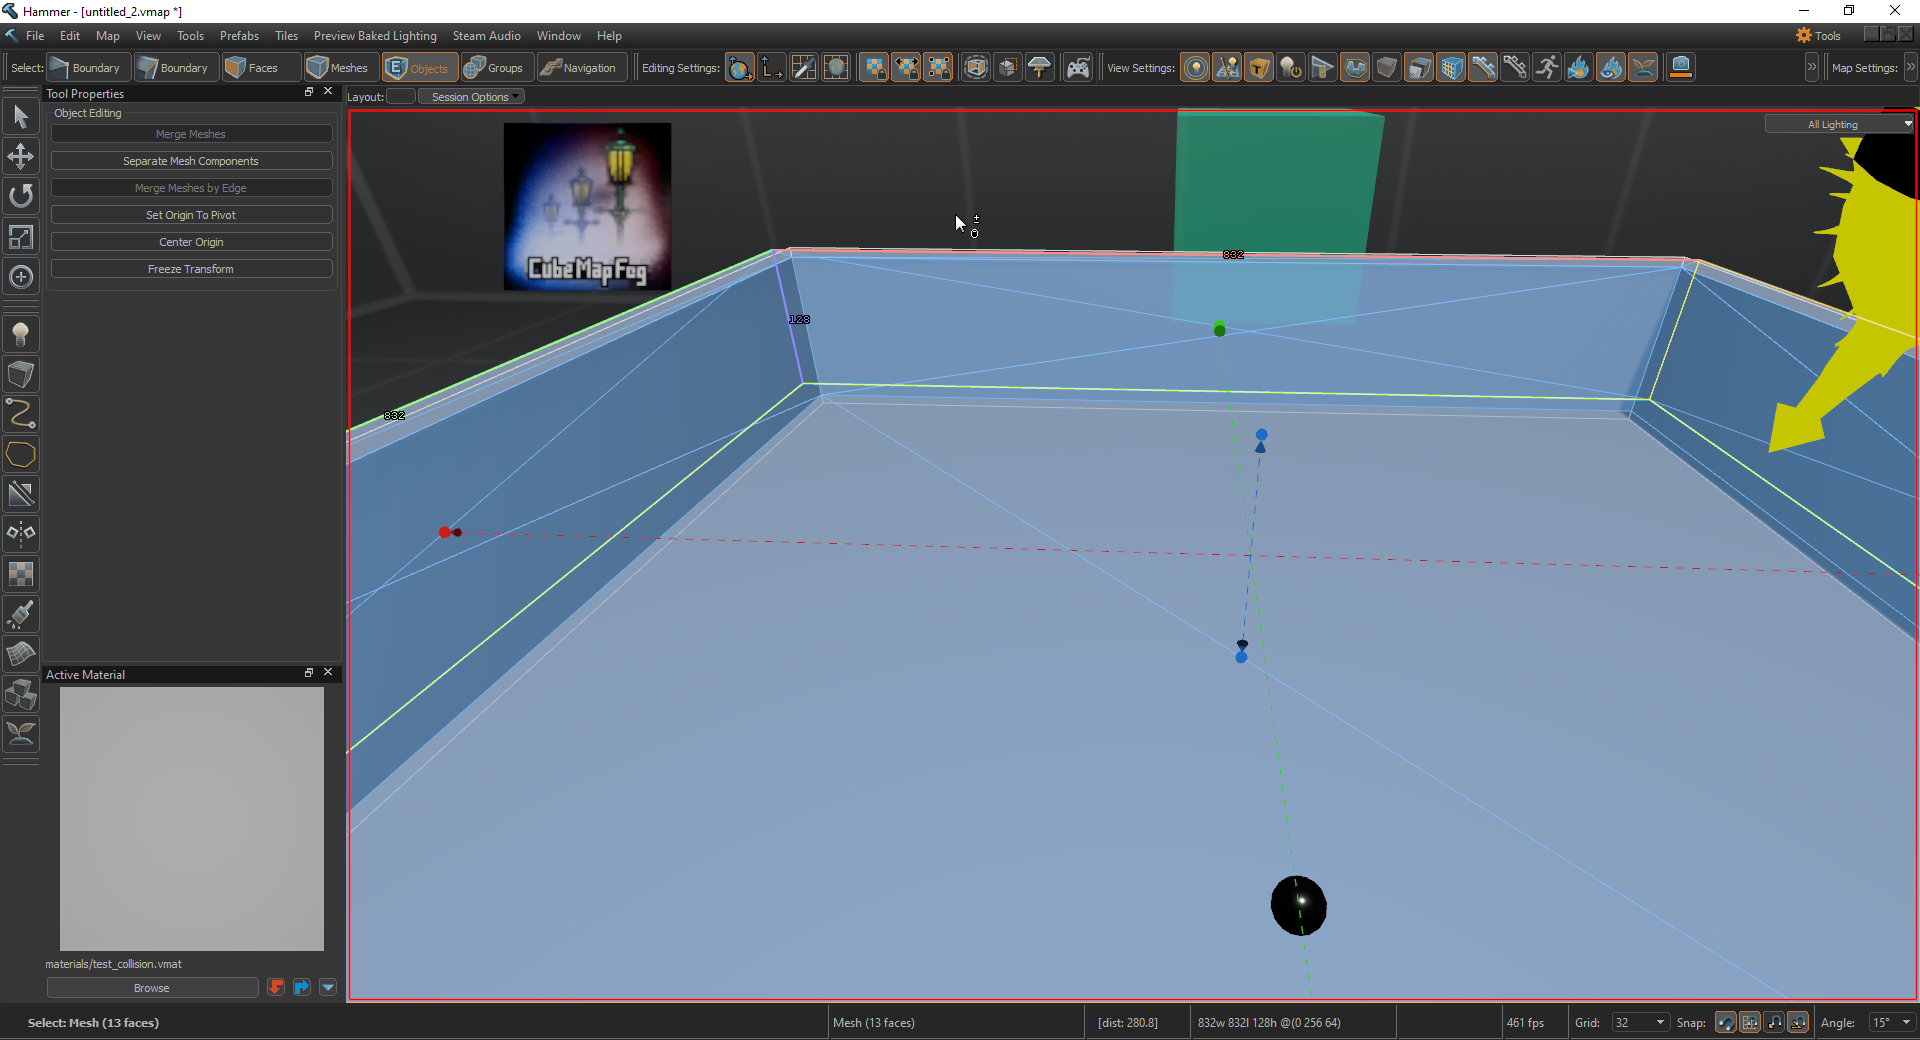
Task: Toggle the foliage view setting icon
Action: [x=1641, y=67]
